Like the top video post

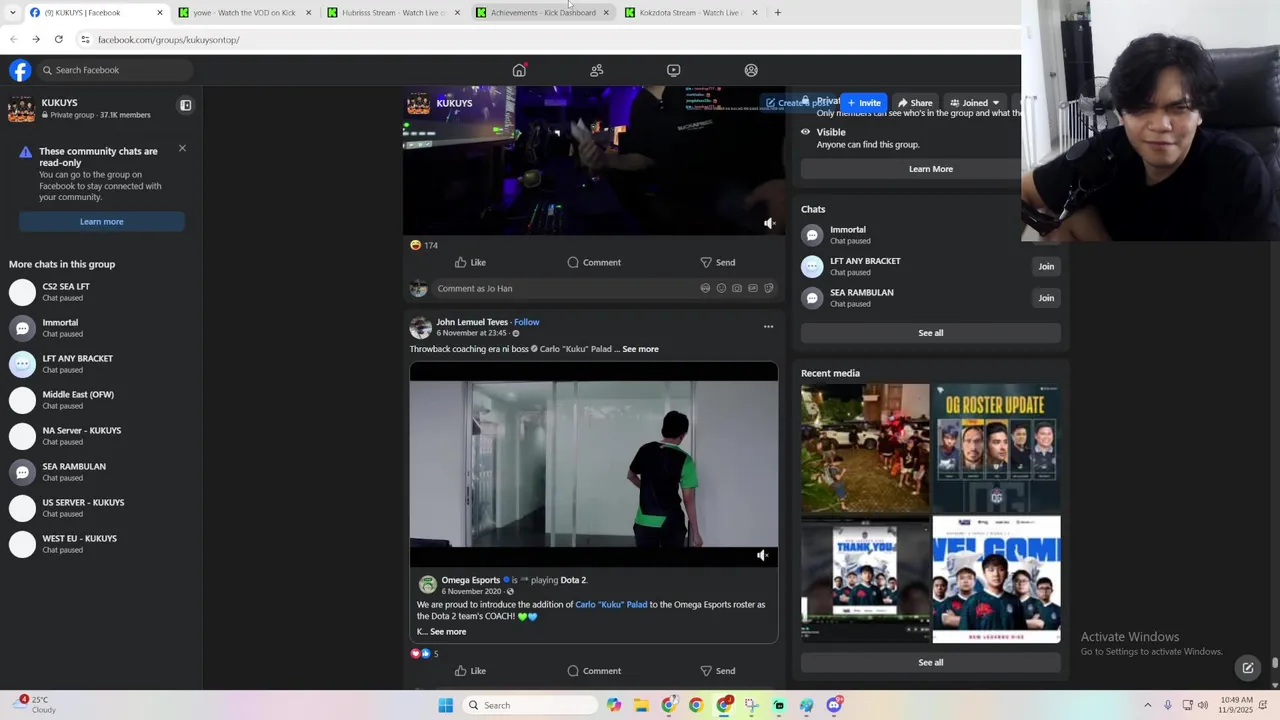click(470, 262)
